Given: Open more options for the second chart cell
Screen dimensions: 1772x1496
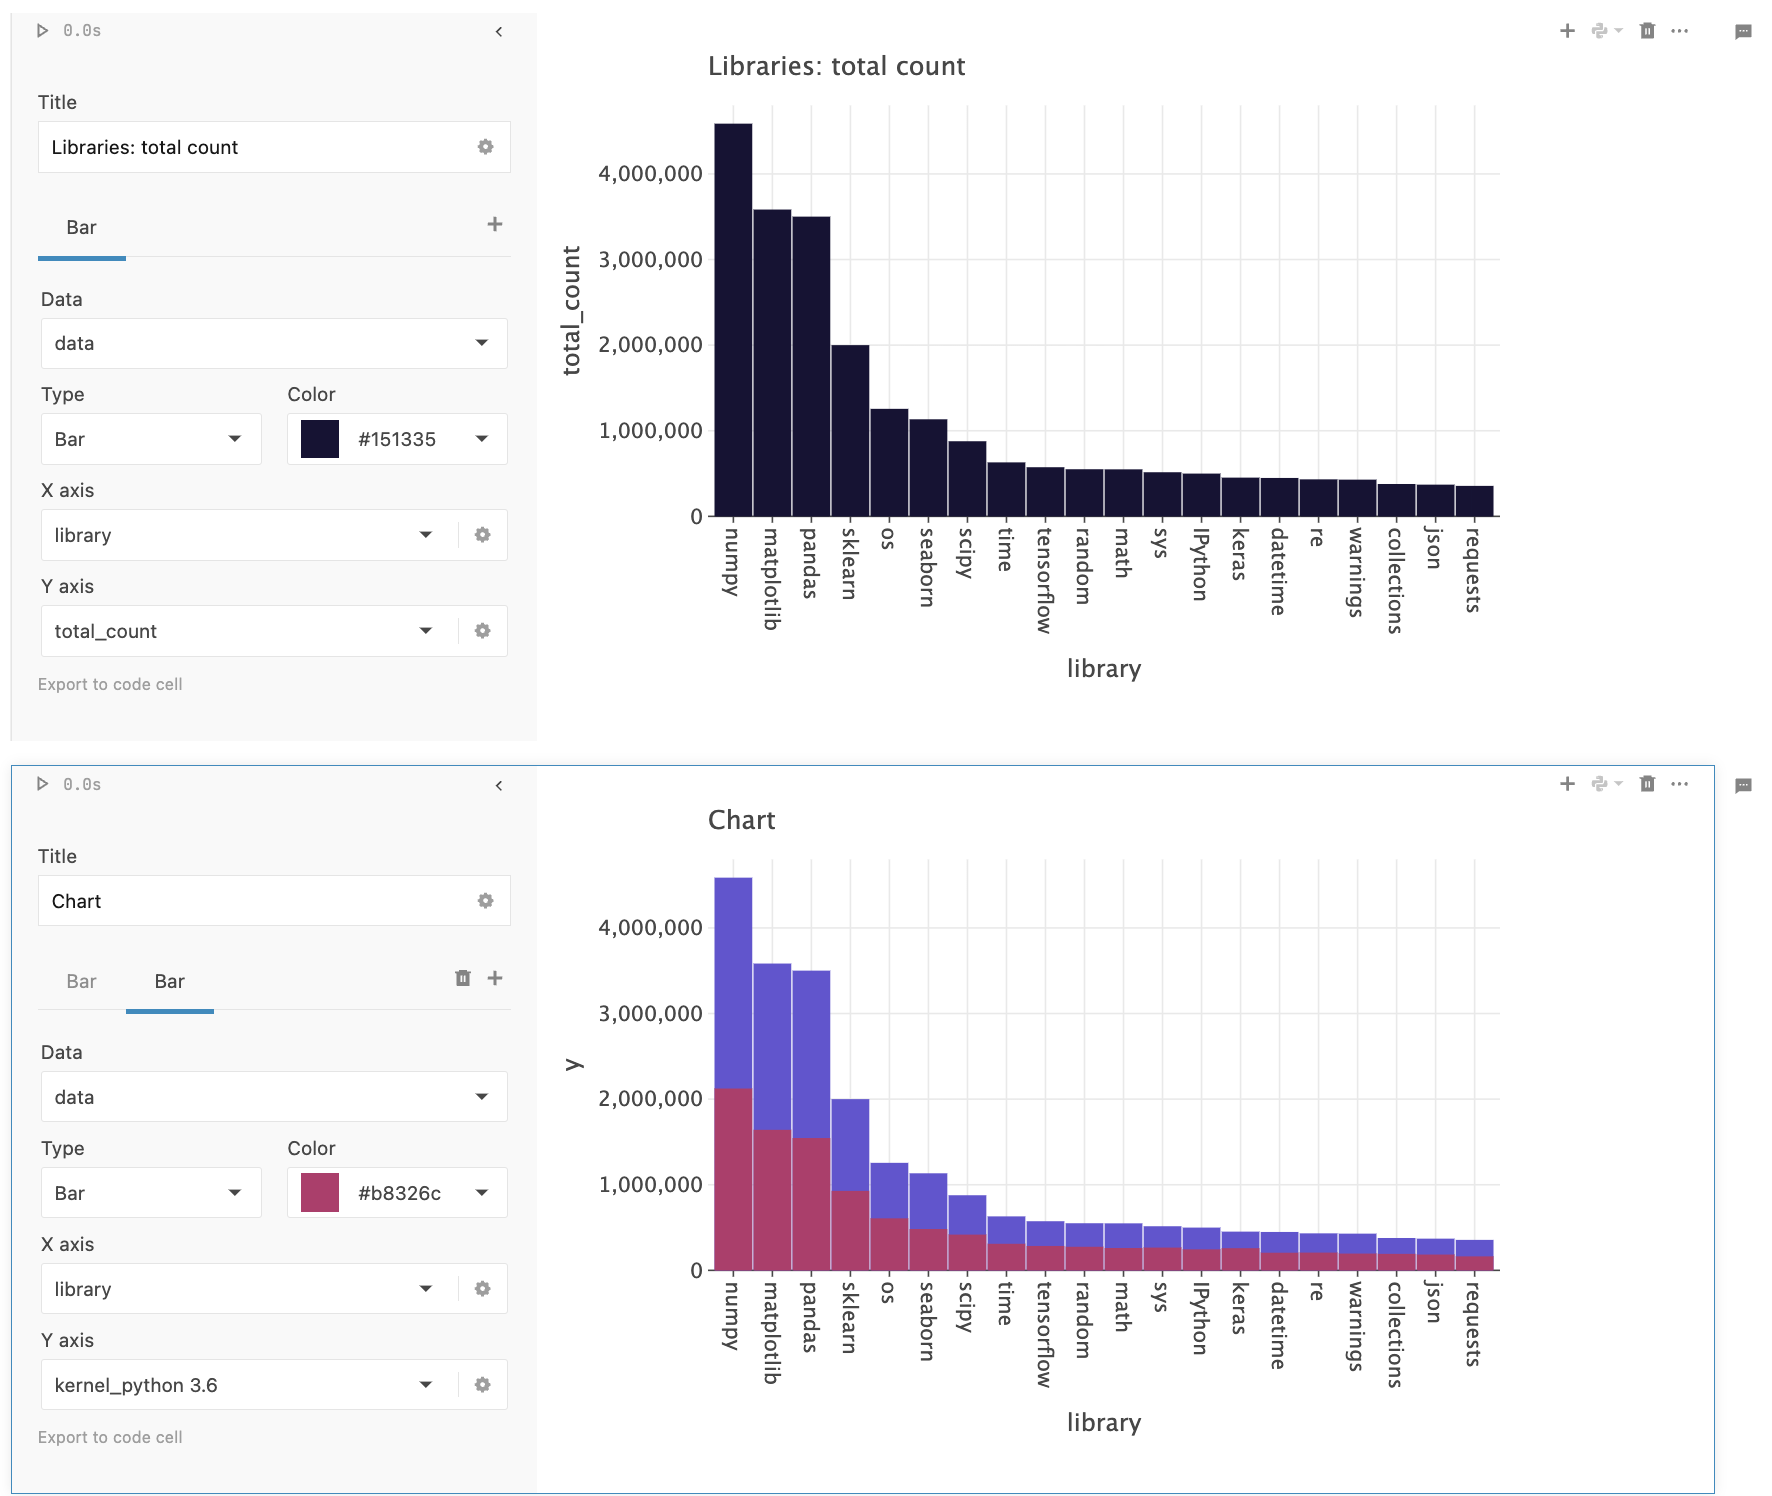Looking at the screenshot, I should tap(1680, 784).
